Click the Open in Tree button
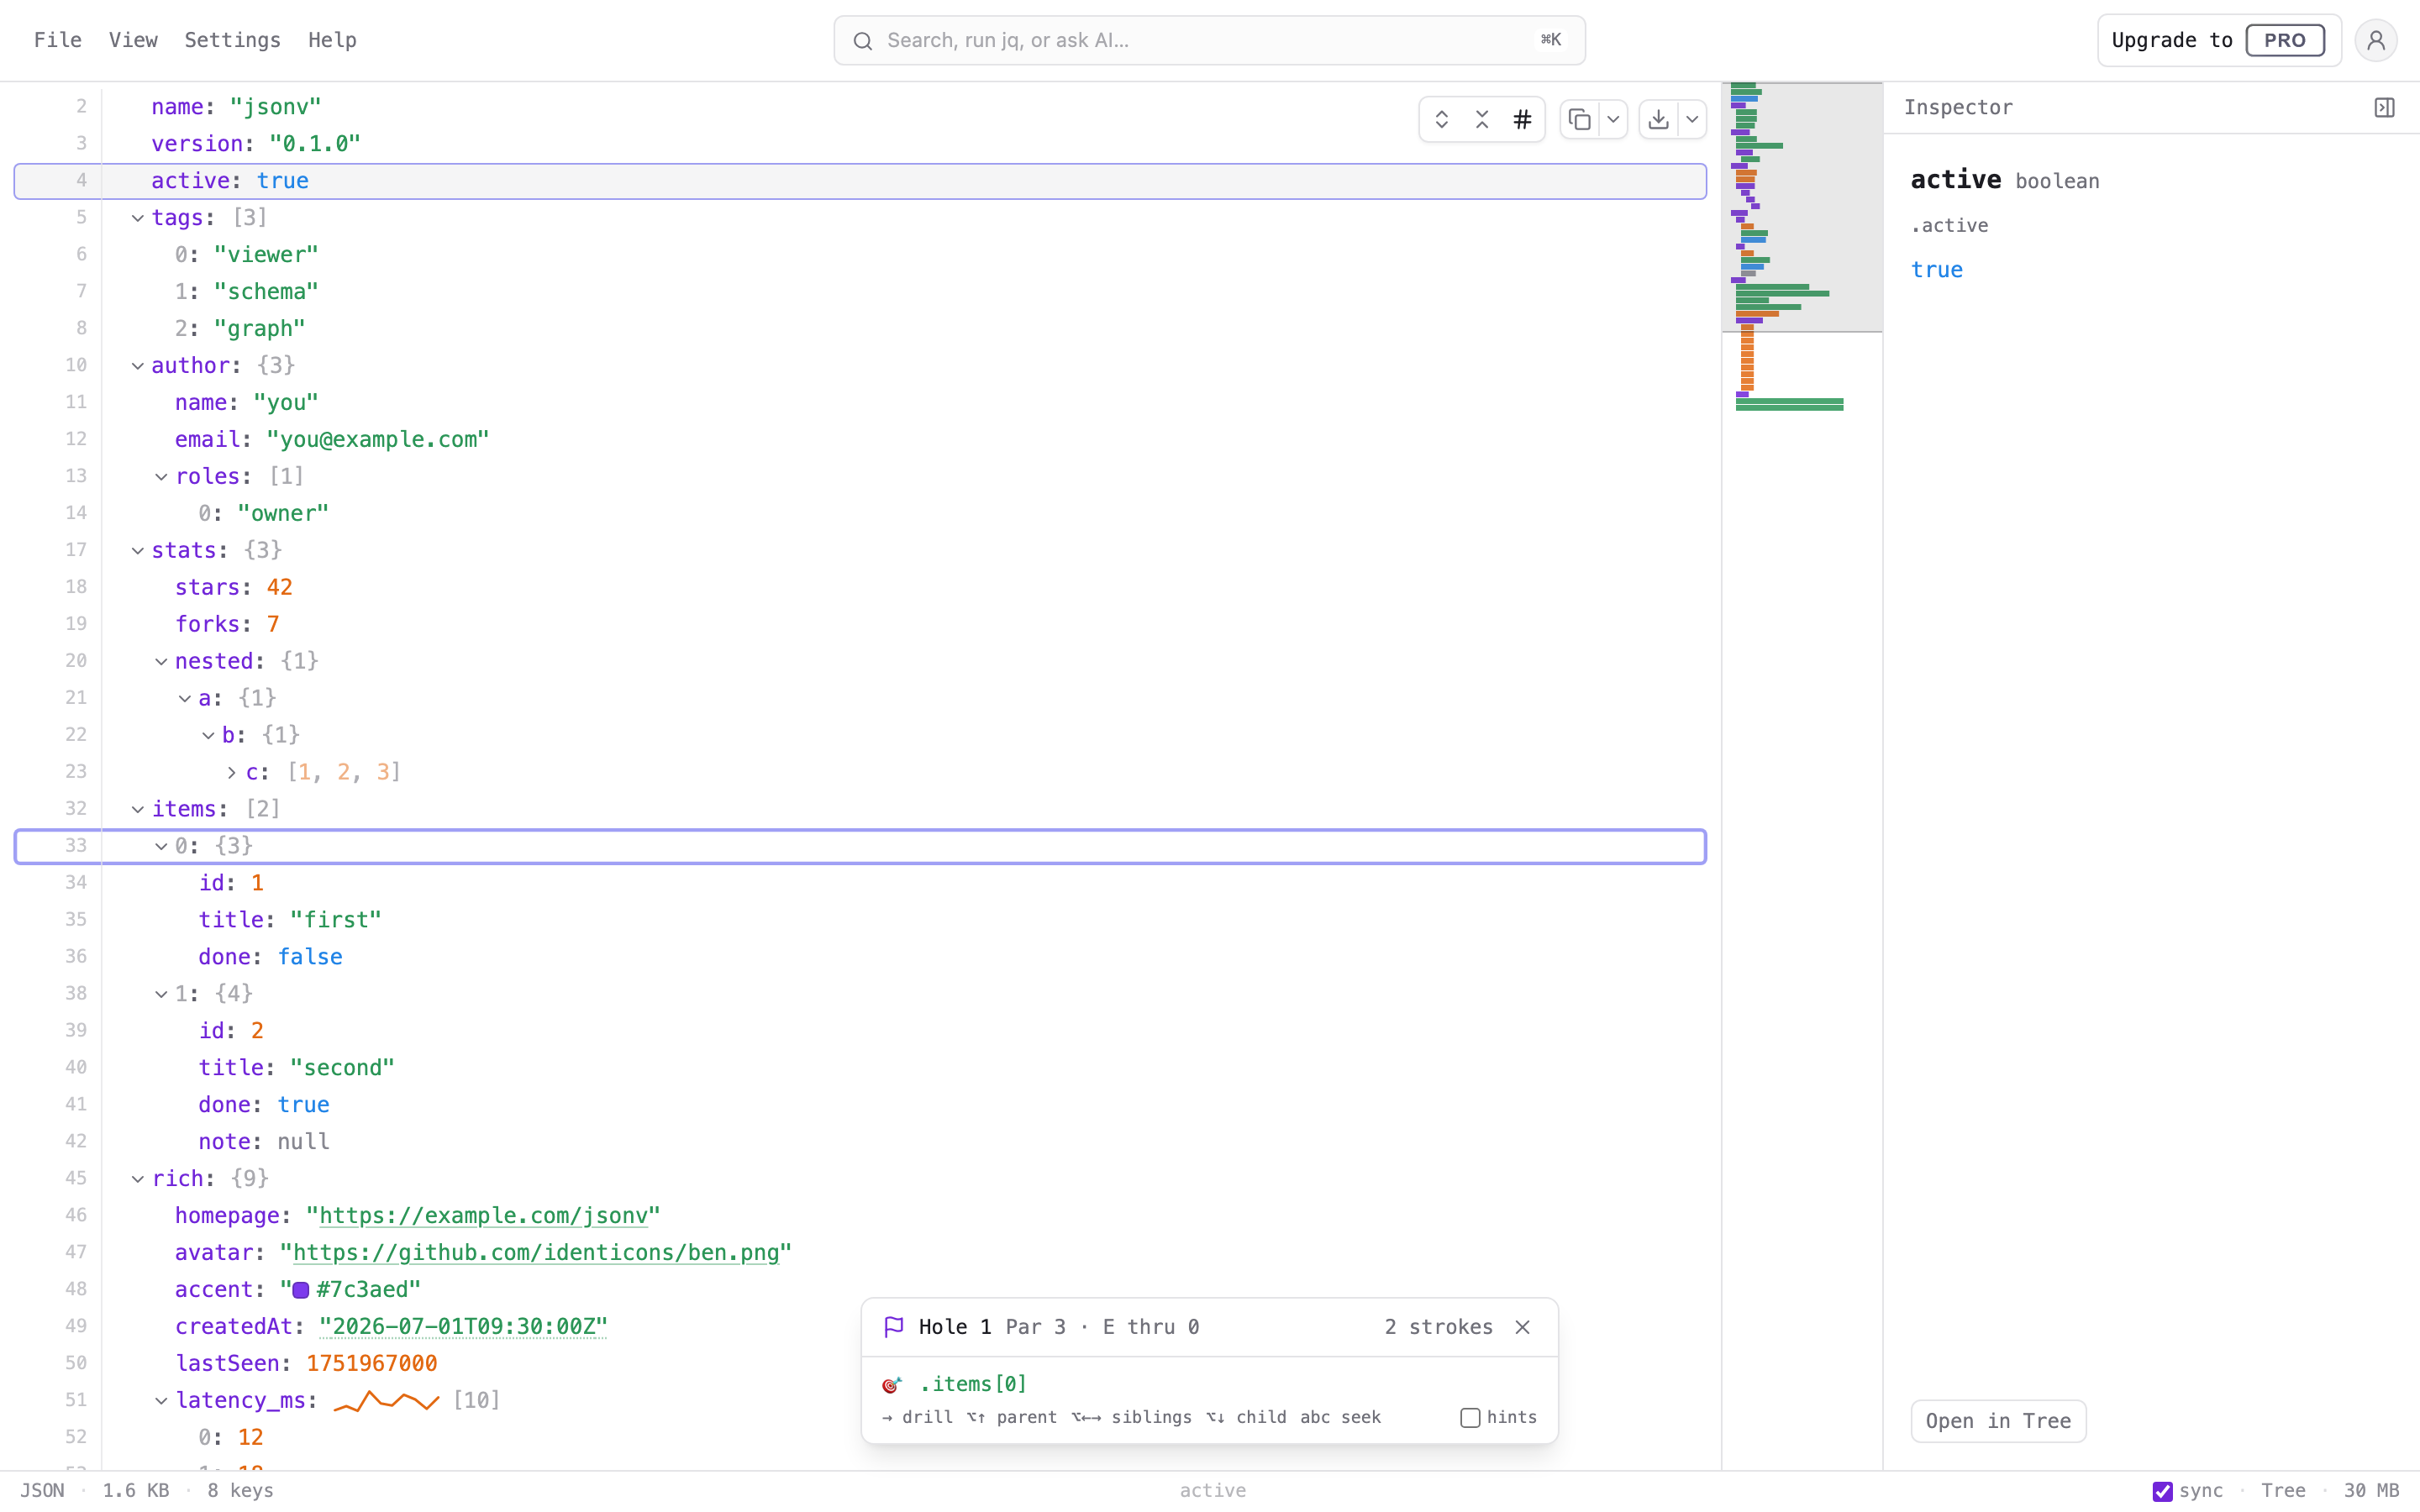Viewport: 2420px width, 1512px height. pos(1998,1421)
